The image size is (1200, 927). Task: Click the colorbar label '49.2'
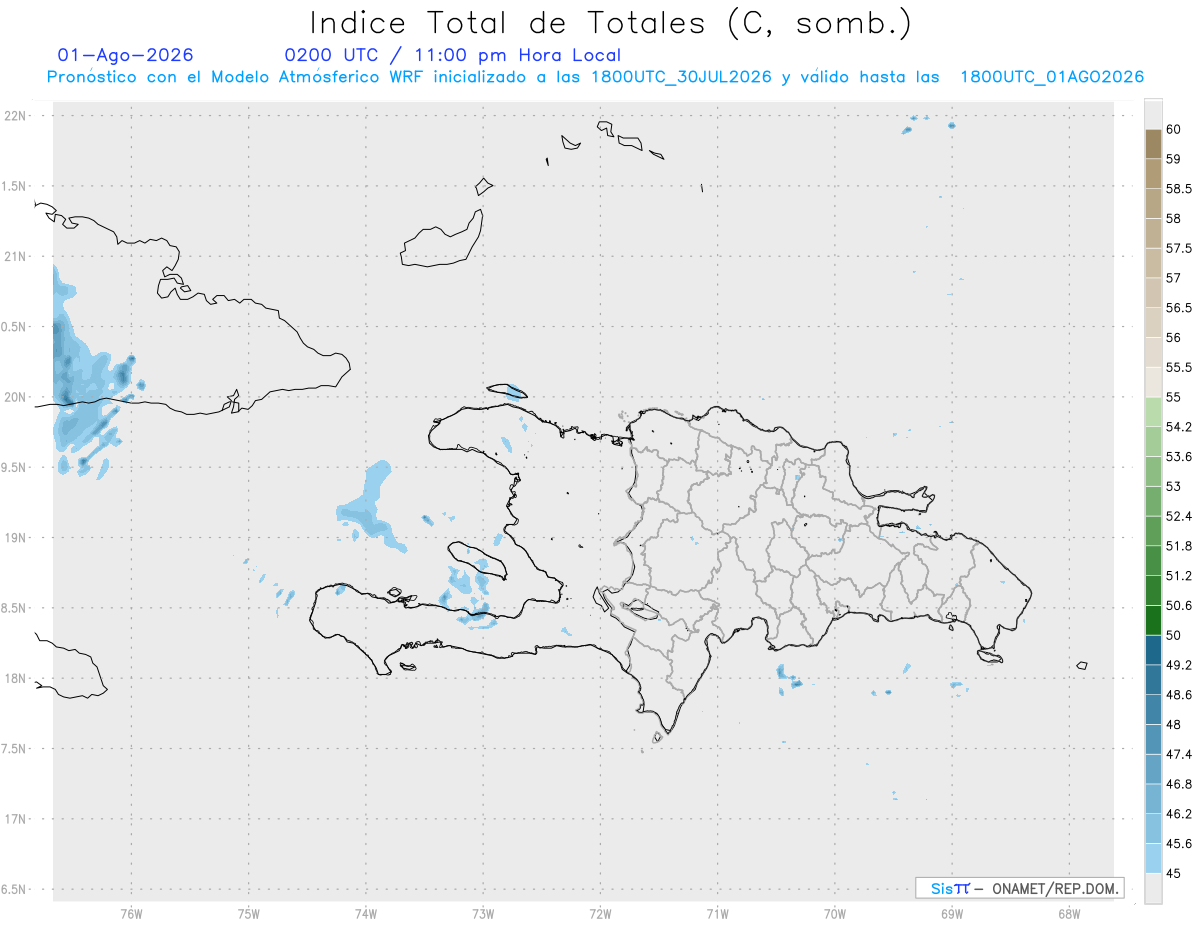point(1179,665)
